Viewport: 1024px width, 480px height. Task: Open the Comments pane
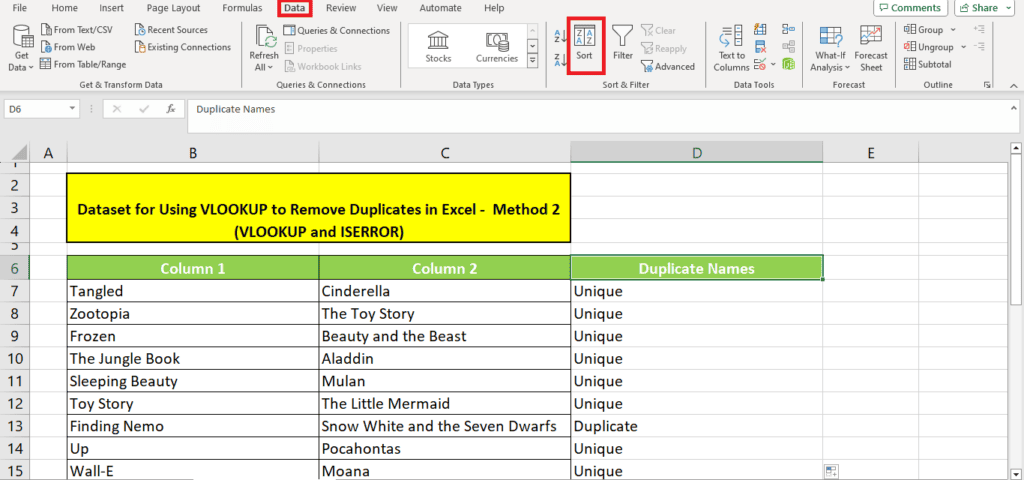tap(910, 8)
